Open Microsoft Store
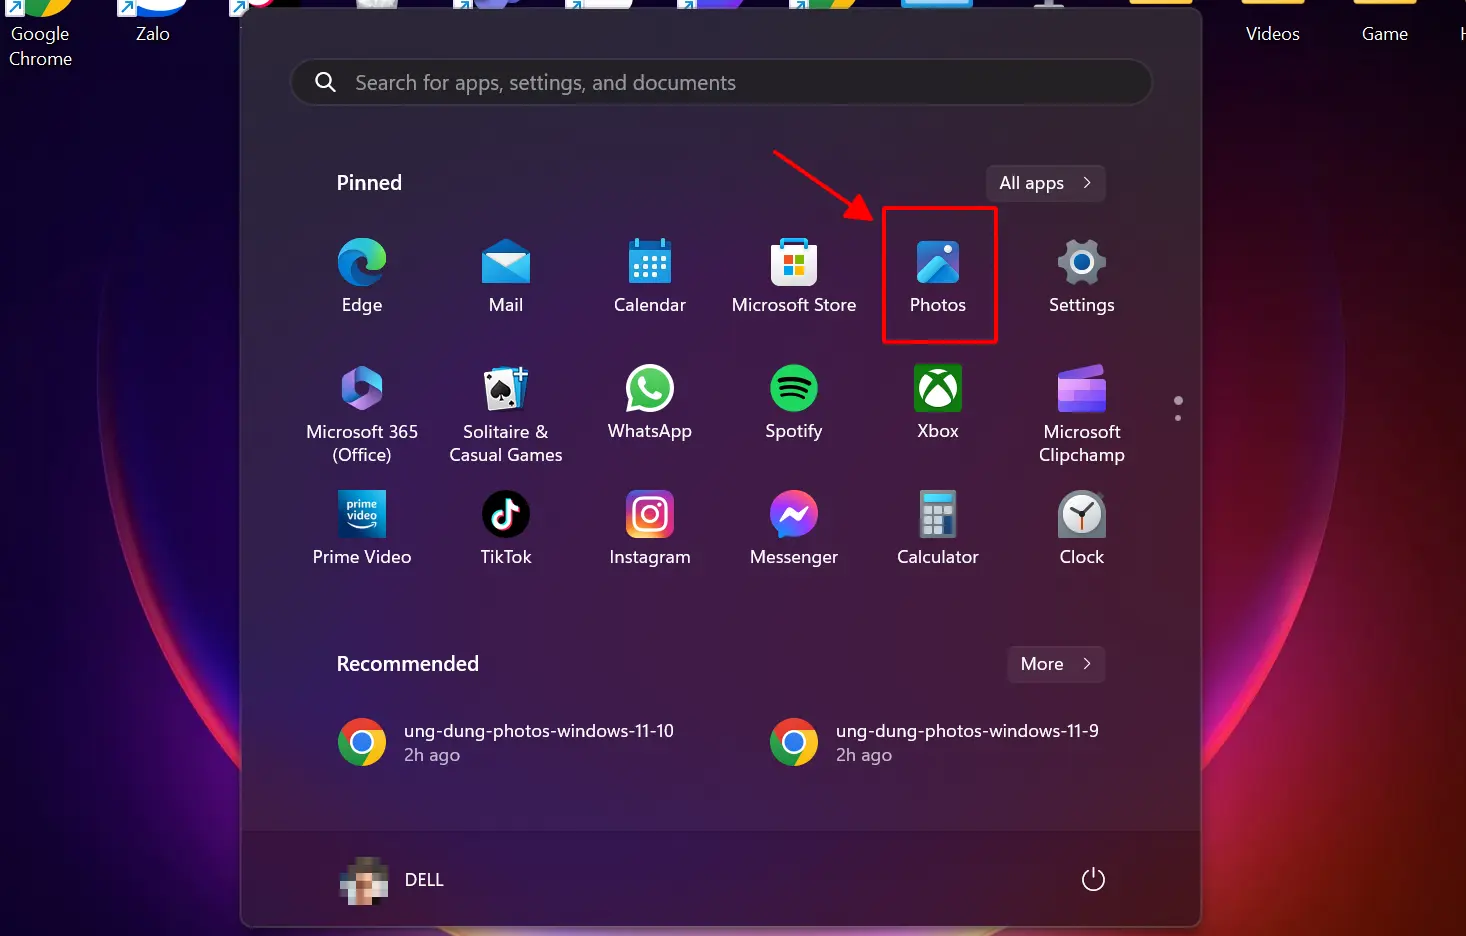Image resolution: width=1466 pixels, height=936 pixels. pos(794,277)
